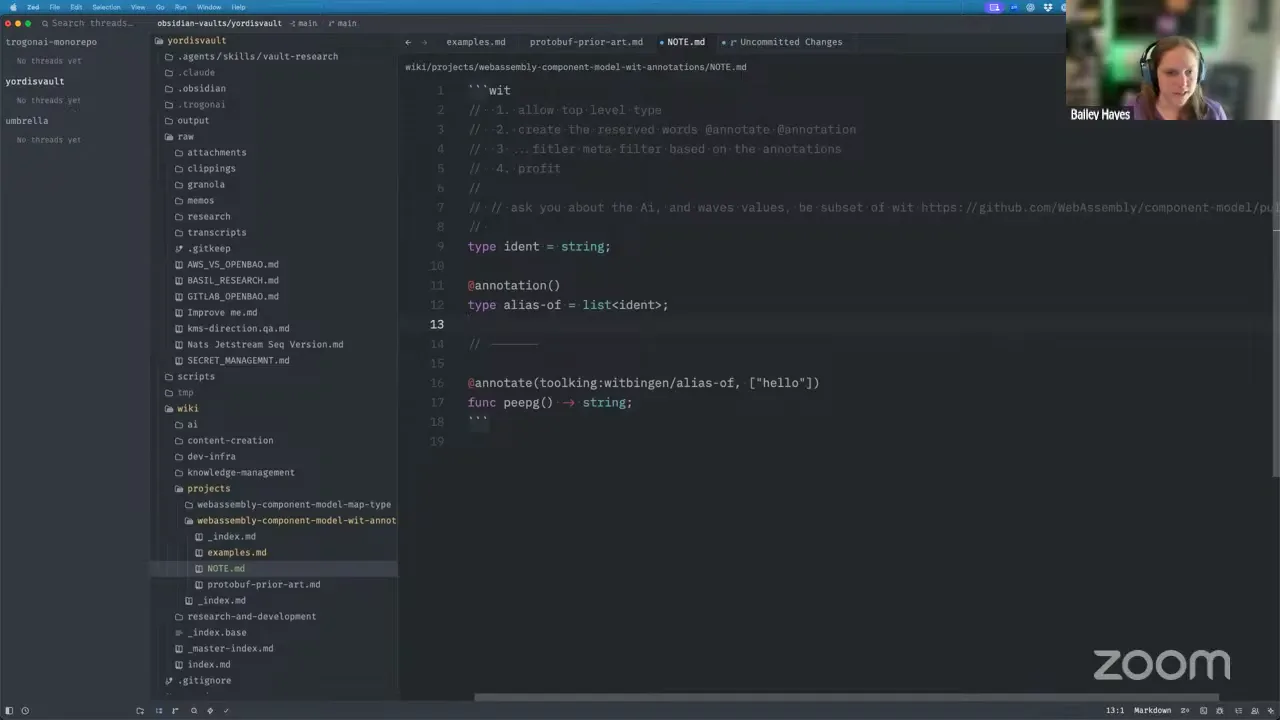
Task: Open project search magnifier in status bar
Action: (x=193, y=711)
